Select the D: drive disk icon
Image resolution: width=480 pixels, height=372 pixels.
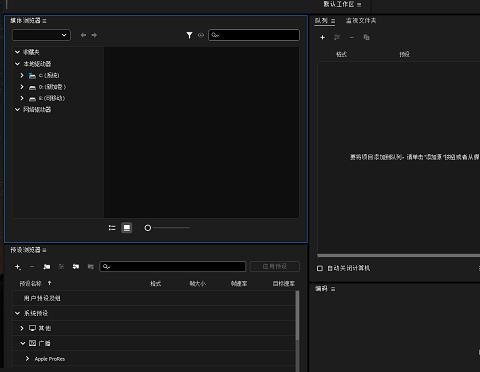[x=32, y=87]
